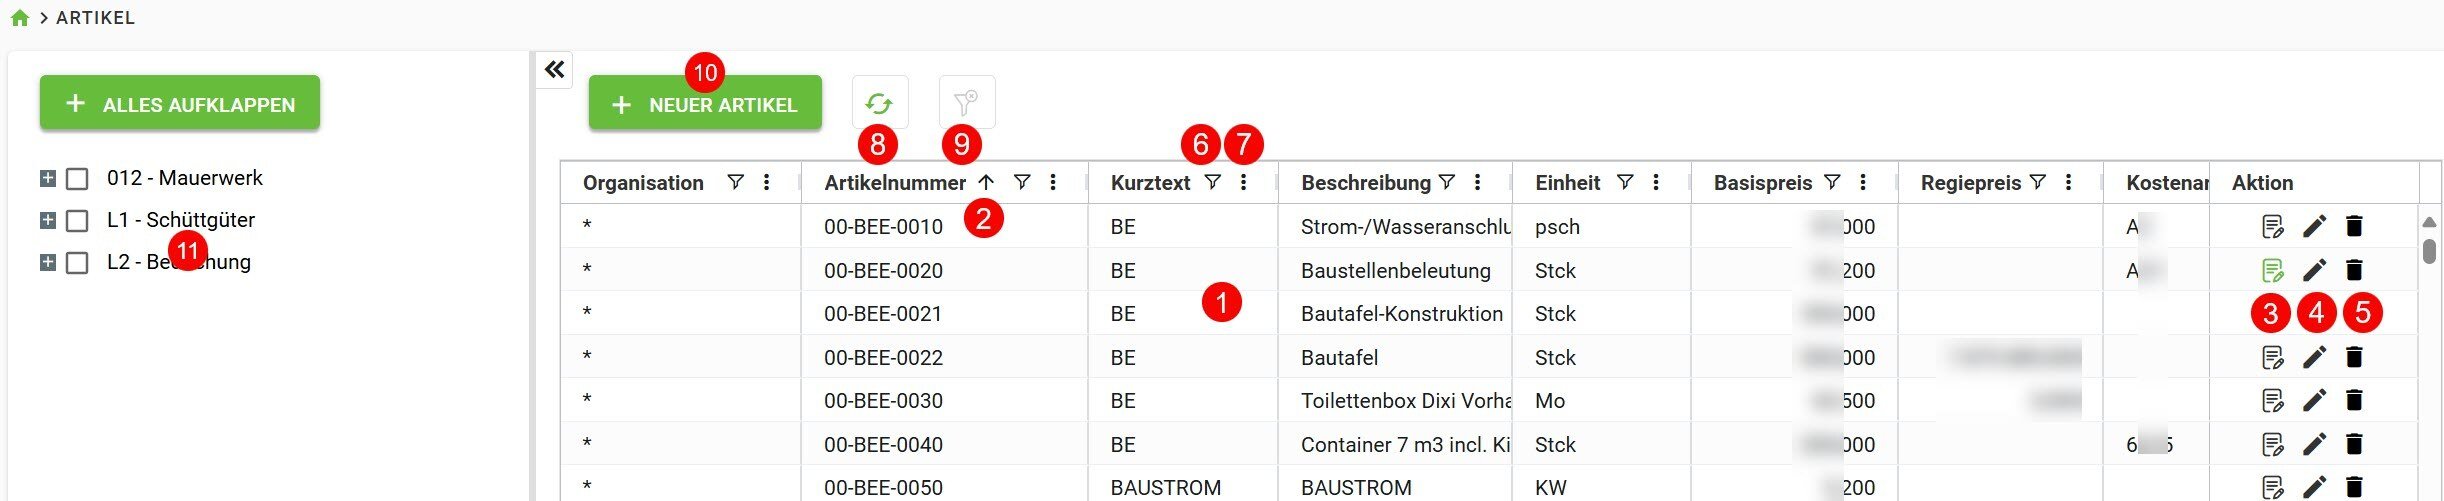Open the Artikelnummer column menu

click(1053, 182)
